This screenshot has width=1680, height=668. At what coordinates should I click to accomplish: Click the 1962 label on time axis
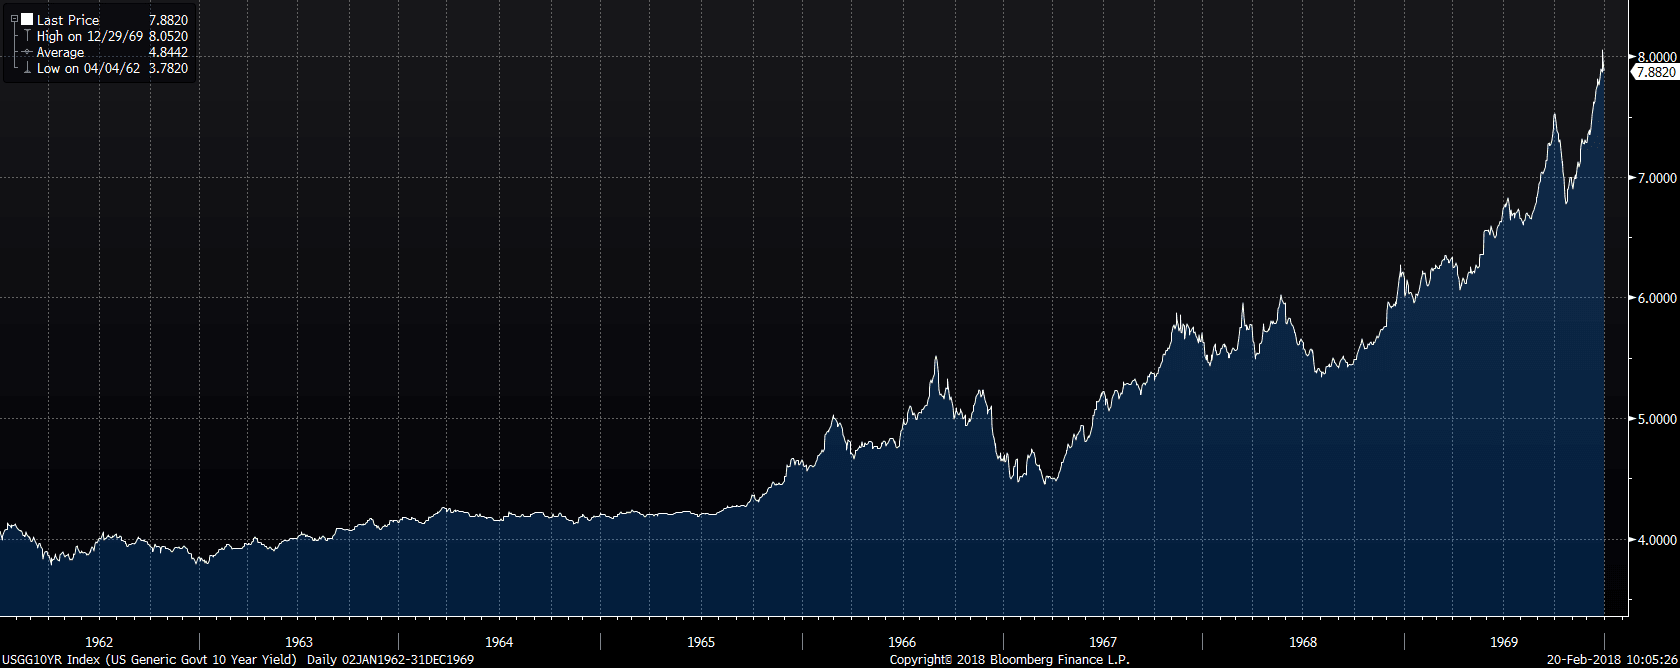pos(99,642)
